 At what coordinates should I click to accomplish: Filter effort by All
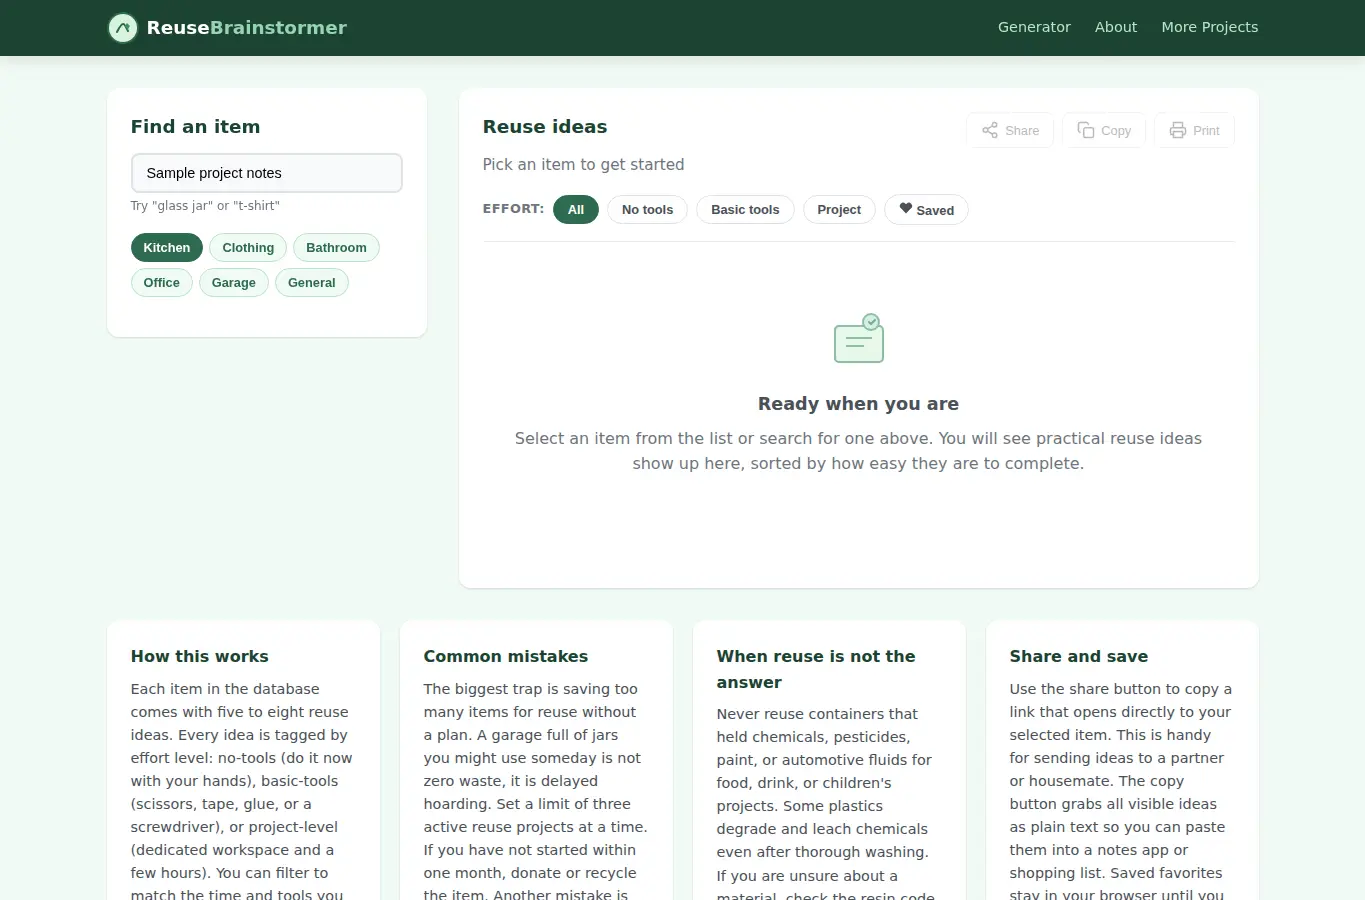pyautogui.click(x=576, y=210)
